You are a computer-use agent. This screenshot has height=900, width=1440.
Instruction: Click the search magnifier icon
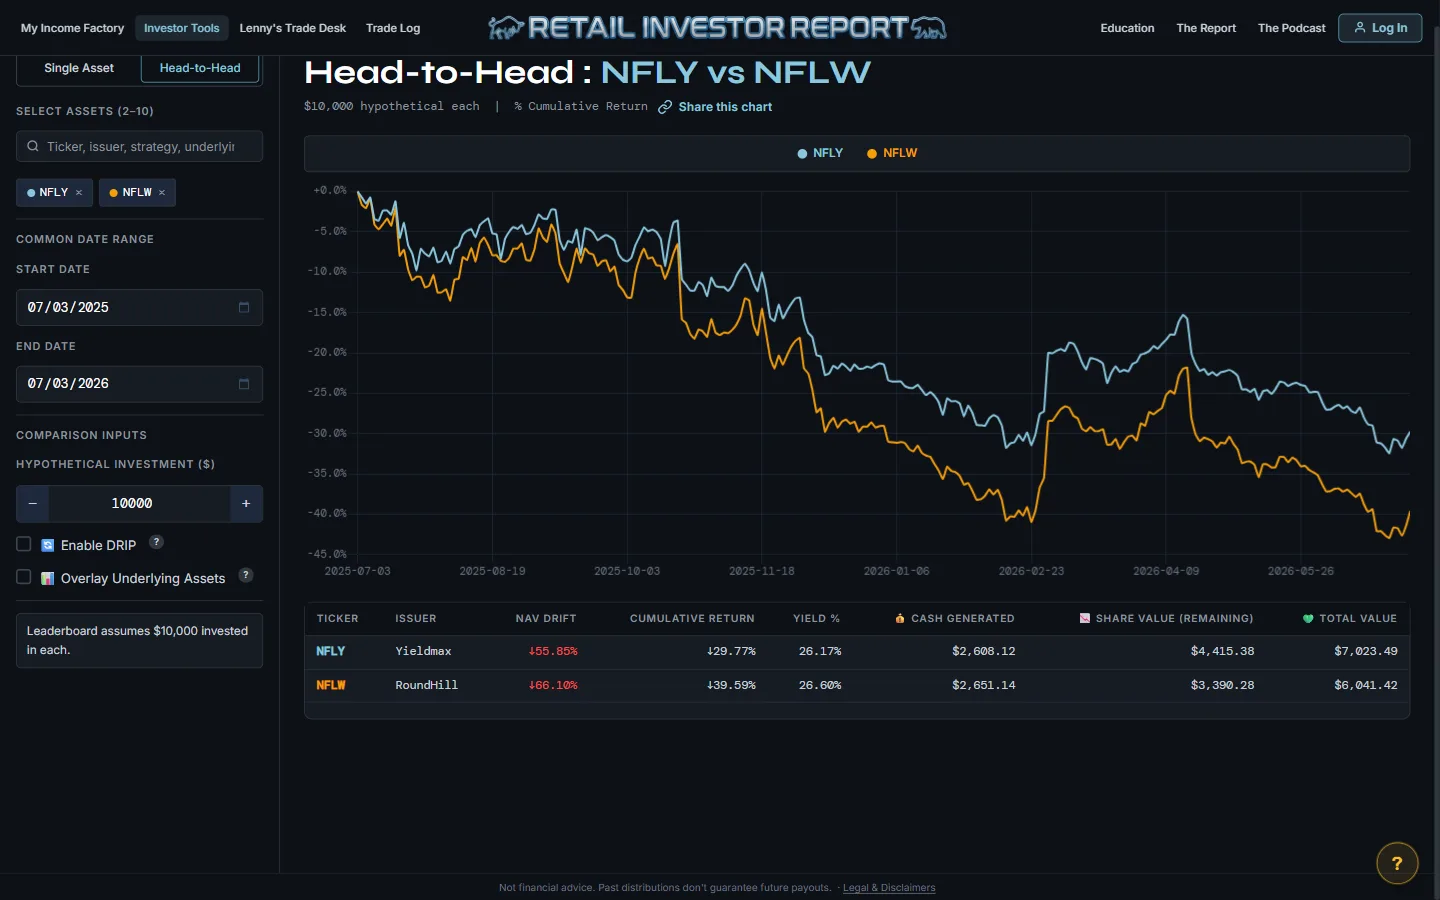[x=33, y=146]
